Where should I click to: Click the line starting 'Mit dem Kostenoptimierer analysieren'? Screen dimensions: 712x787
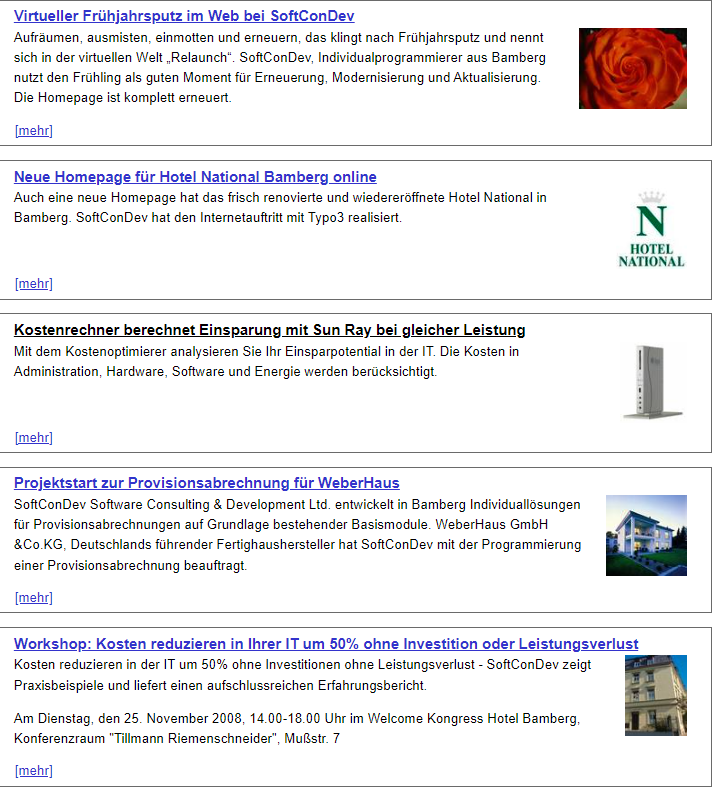[266, 352]
